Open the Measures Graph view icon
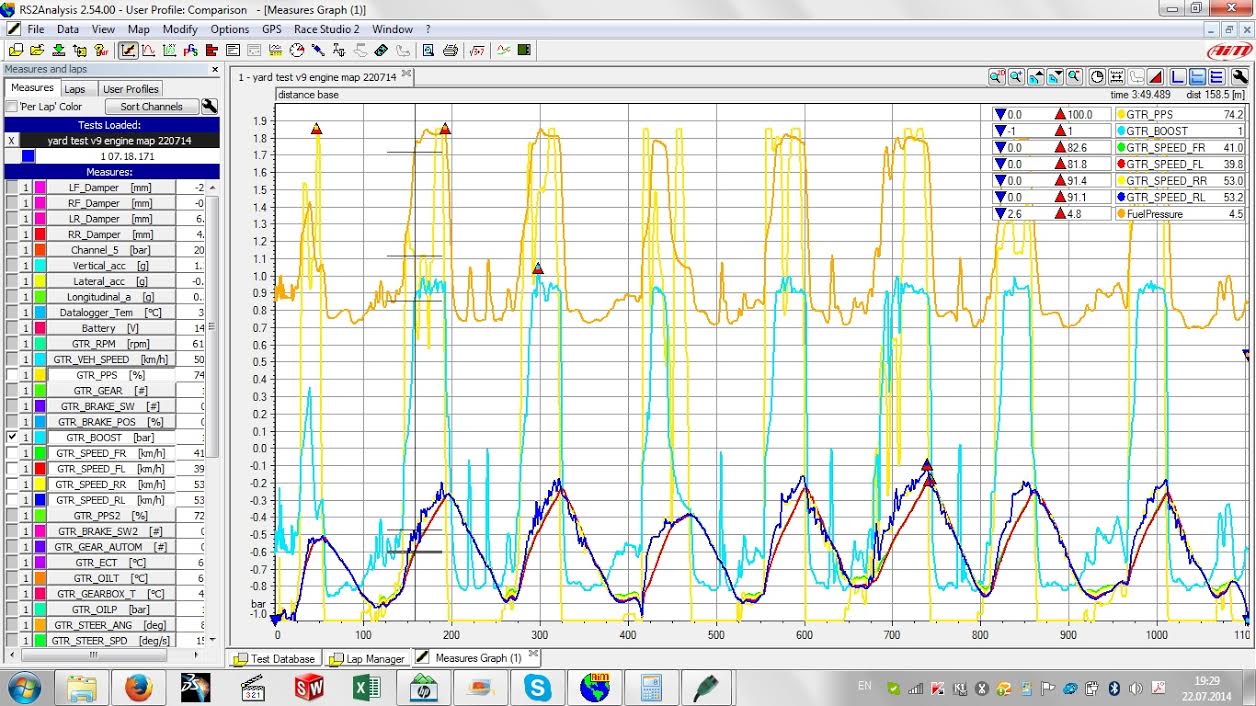This screenshot has height=706, width=1256. coord(129,50)
